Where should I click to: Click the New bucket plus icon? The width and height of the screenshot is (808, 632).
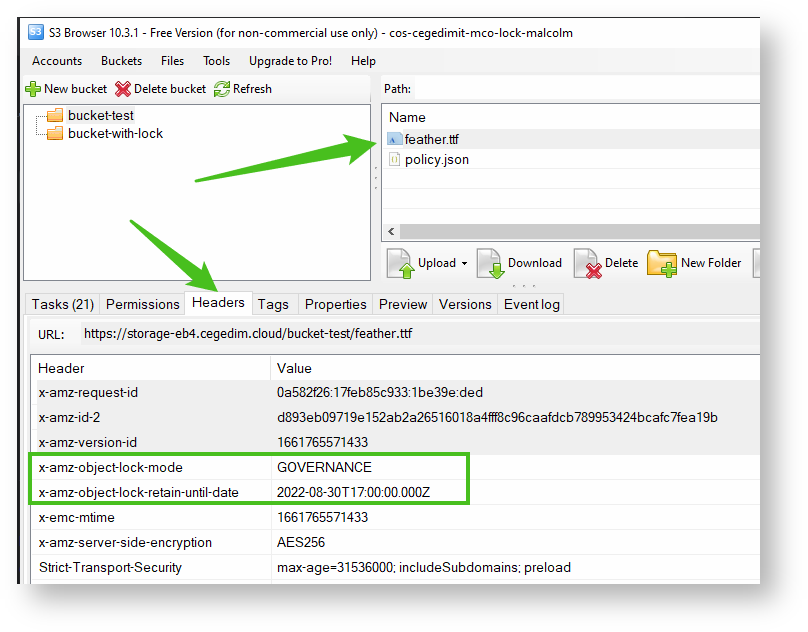coord(33,89)
